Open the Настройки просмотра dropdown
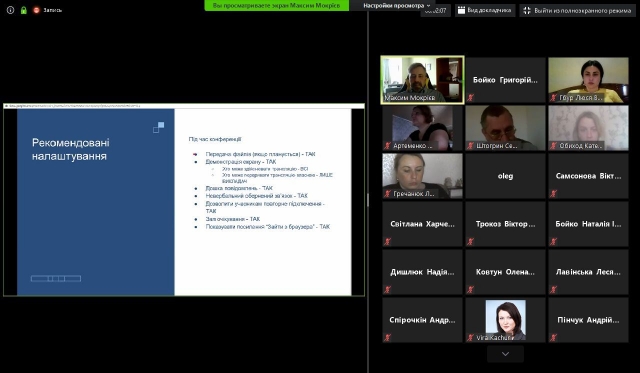Viewport: 640px width, 373px height. tap(396, 6)
